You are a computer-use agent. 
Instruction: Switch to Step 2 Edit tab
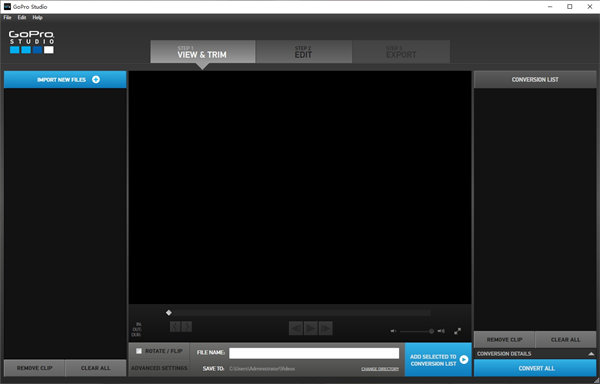[304, 52]
